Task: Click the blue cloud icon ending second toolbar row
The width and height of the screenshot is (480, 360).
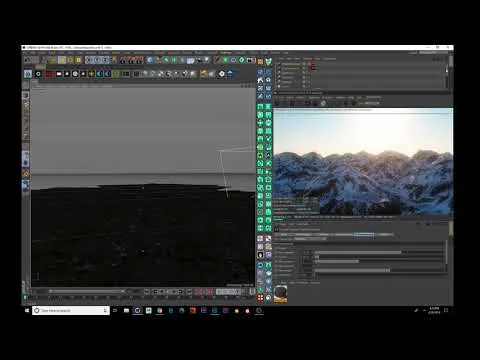Action: pyautogui.click(x=230, y=73)
